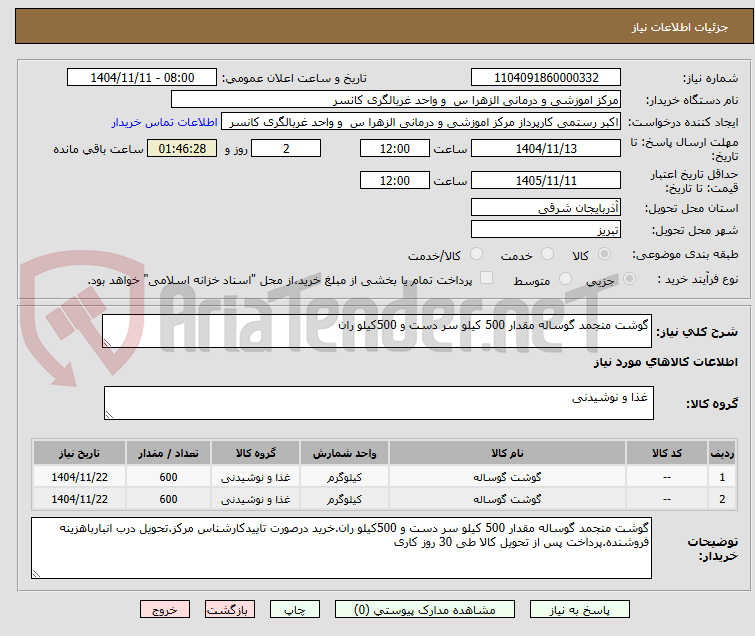
Task: Open مشاهده مدارک پیوستی (0) button
Action: (424, 610)
